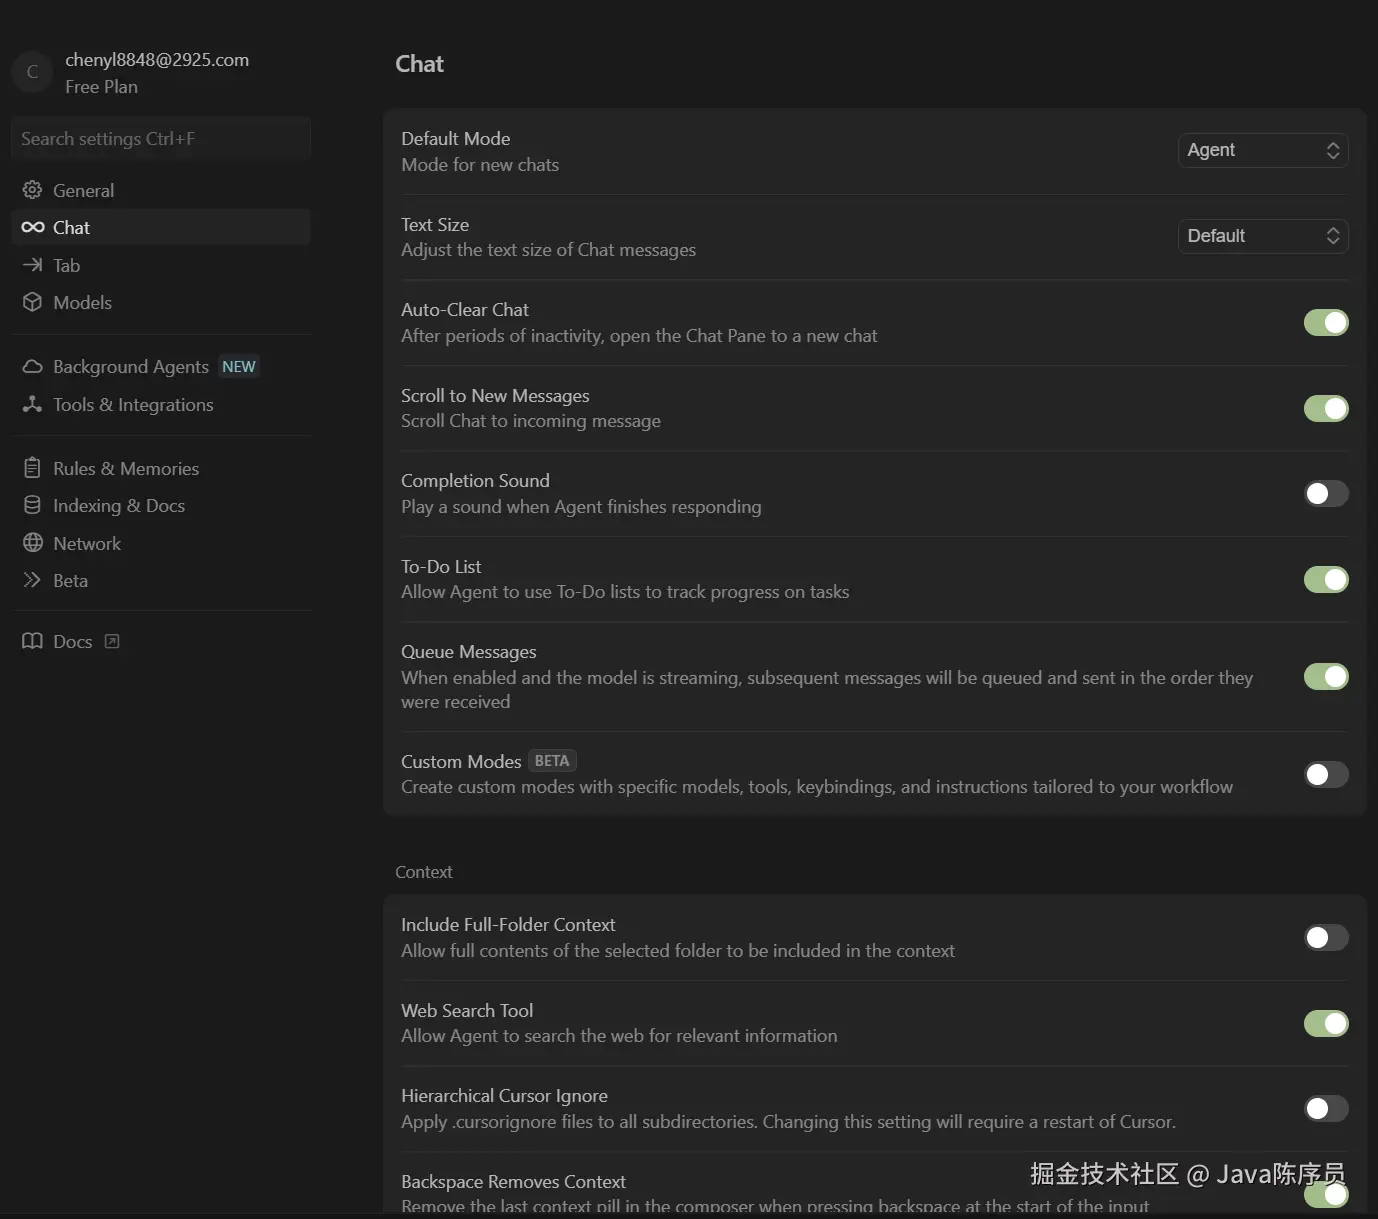
Task: Click the Tools & Integrations icon
Action: [x=32, y=404]
